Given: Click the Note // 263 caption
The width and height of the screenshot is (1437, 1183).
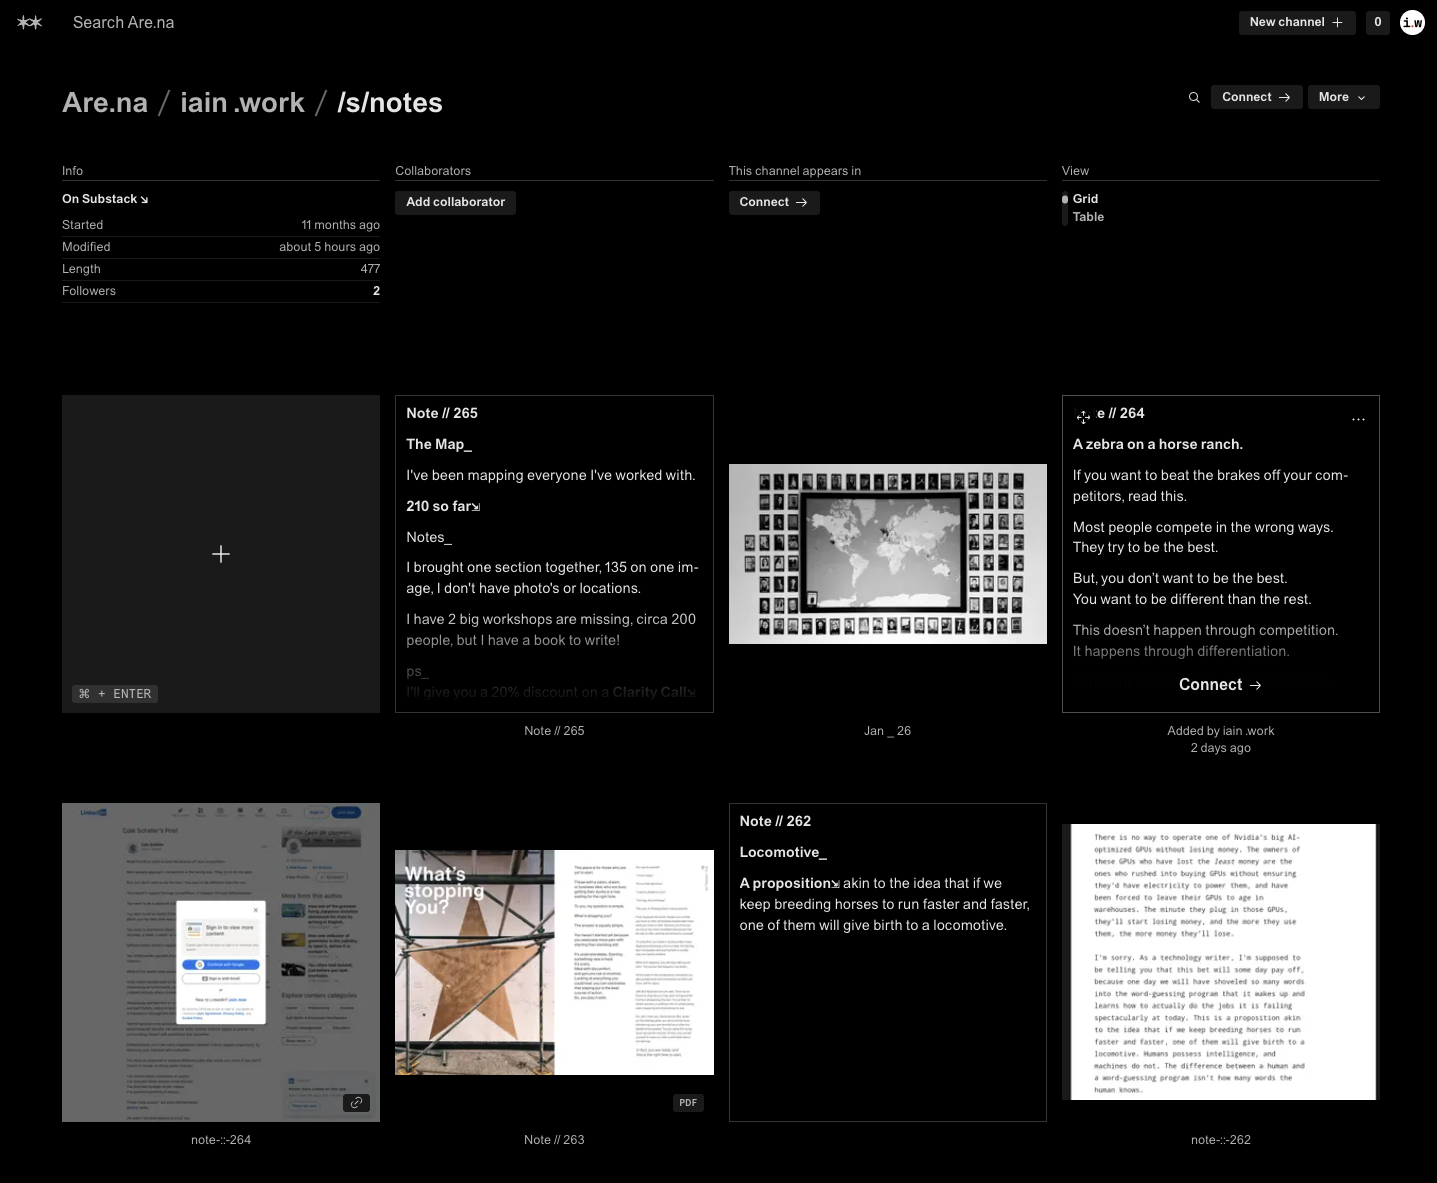Looking at the screenshot, I should (554, 1140).
